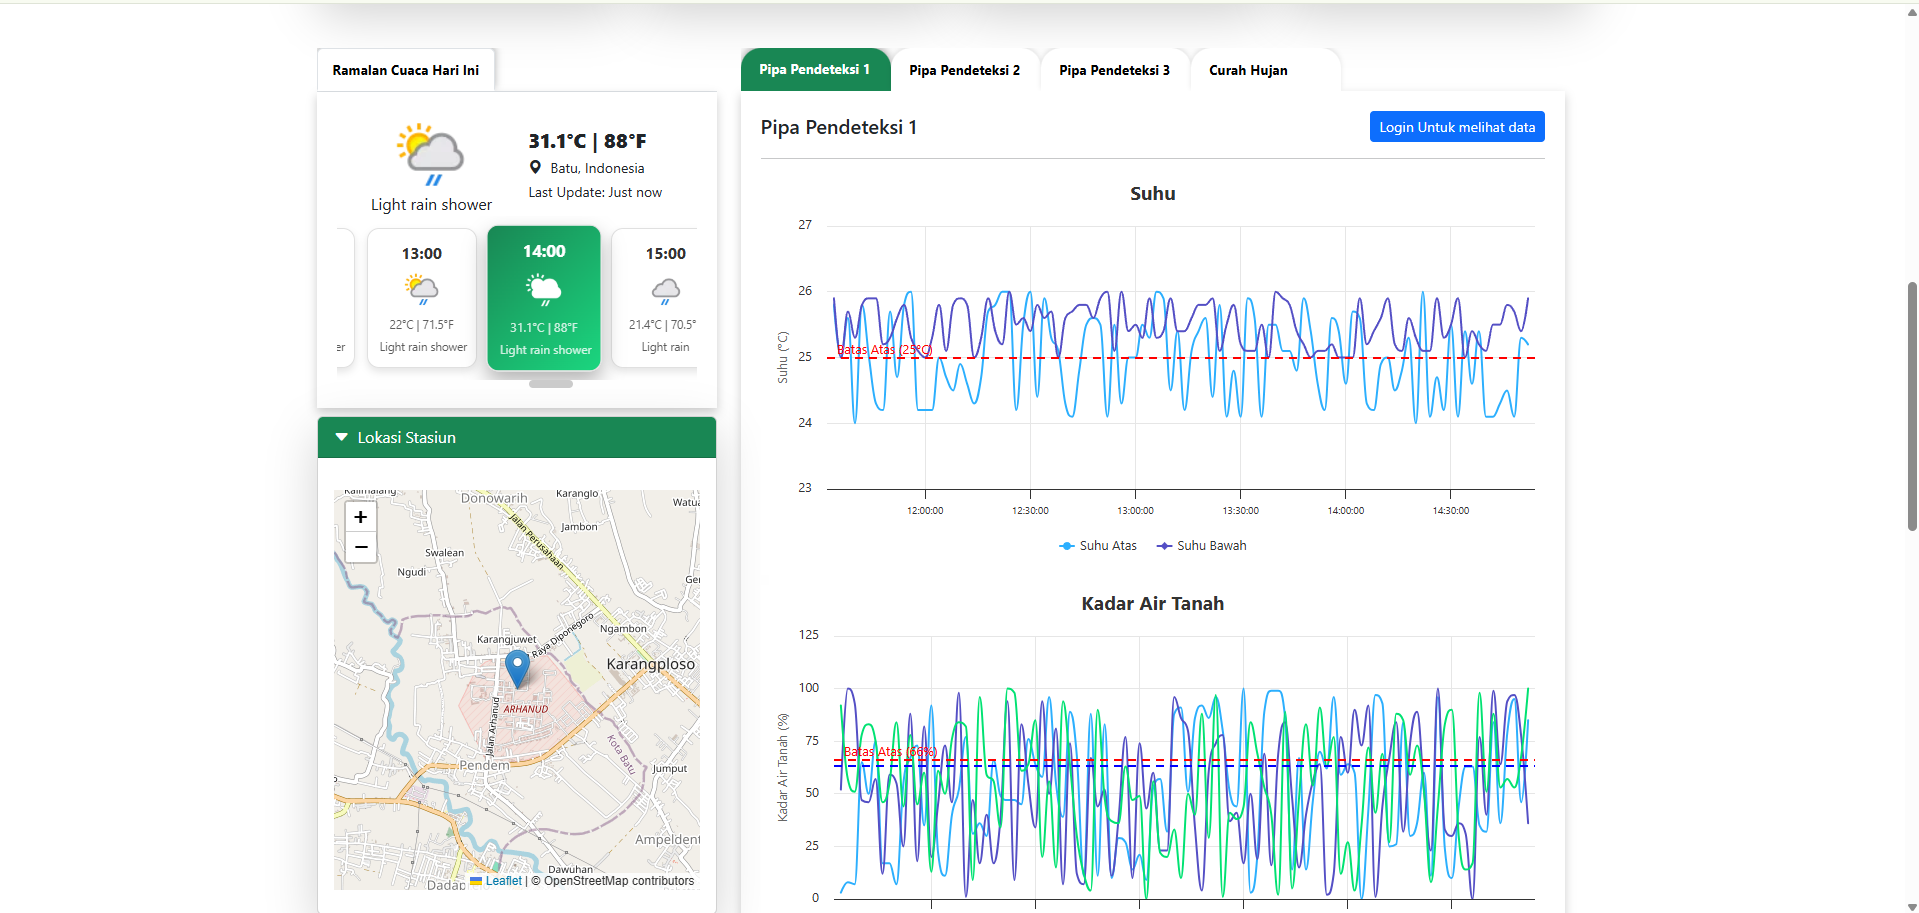Click the current weather light rain icon
1919x913 pixels.
click(x=431, y=154)
